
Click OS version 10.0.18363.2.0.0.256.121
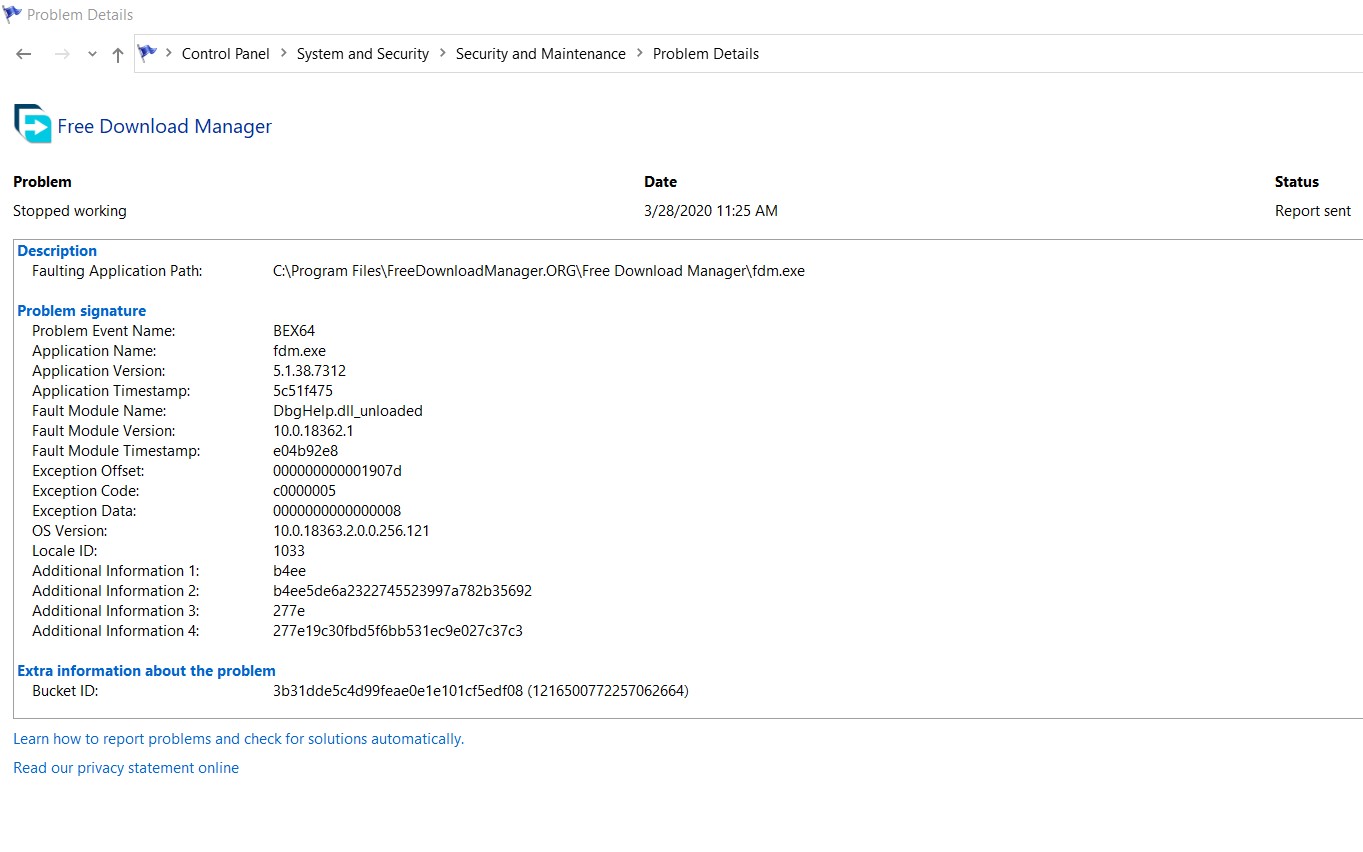pos(351,531)
